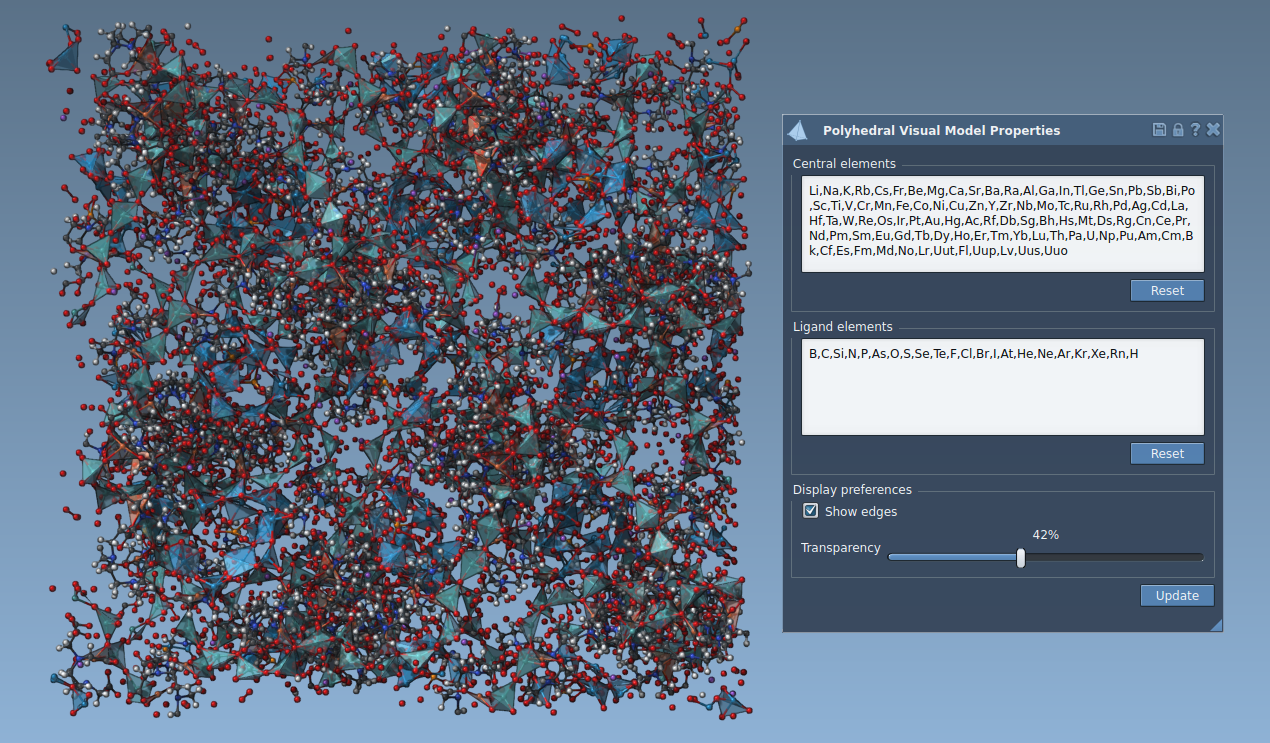
Task: Toggle the padlock icon in panel header
Action: point(1177,130)
